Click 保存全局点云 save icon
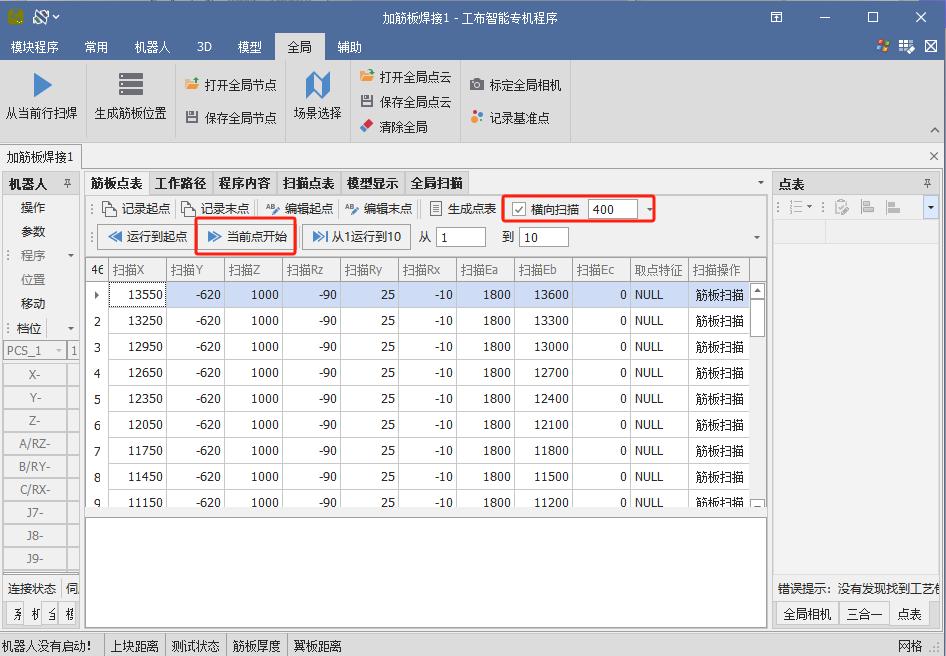 pyautogui.click(x=367, y=102)
